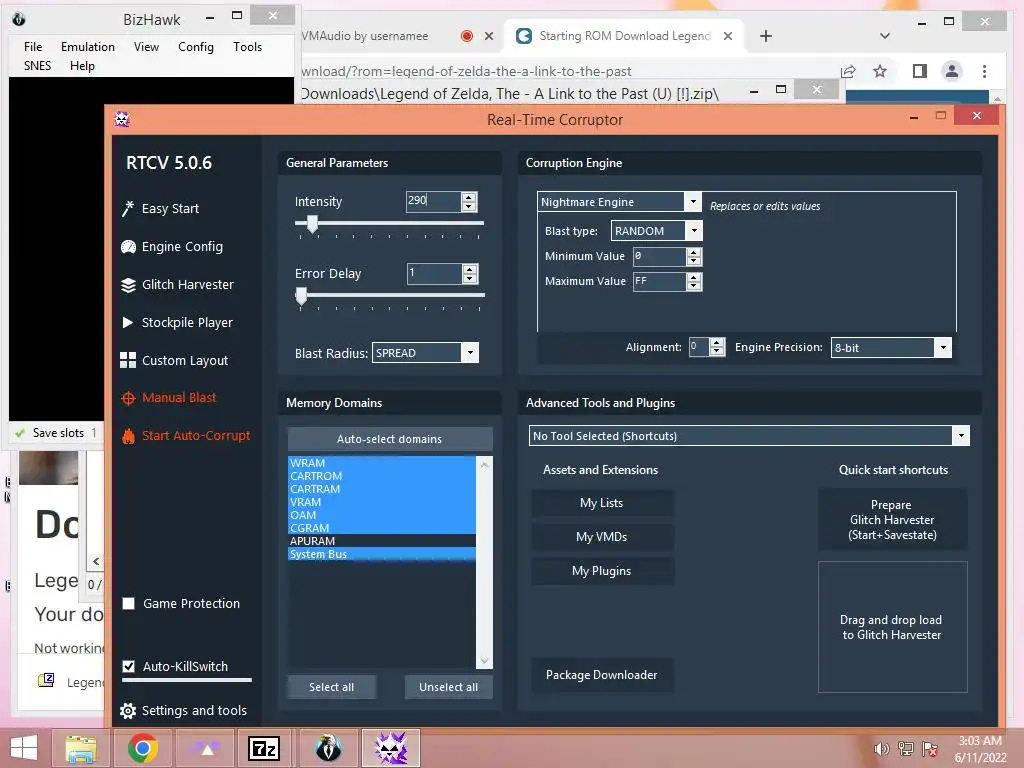Open BizHawk from taskbar
The width and height of the screenshot is (1024, 768).
pos(328,748)
